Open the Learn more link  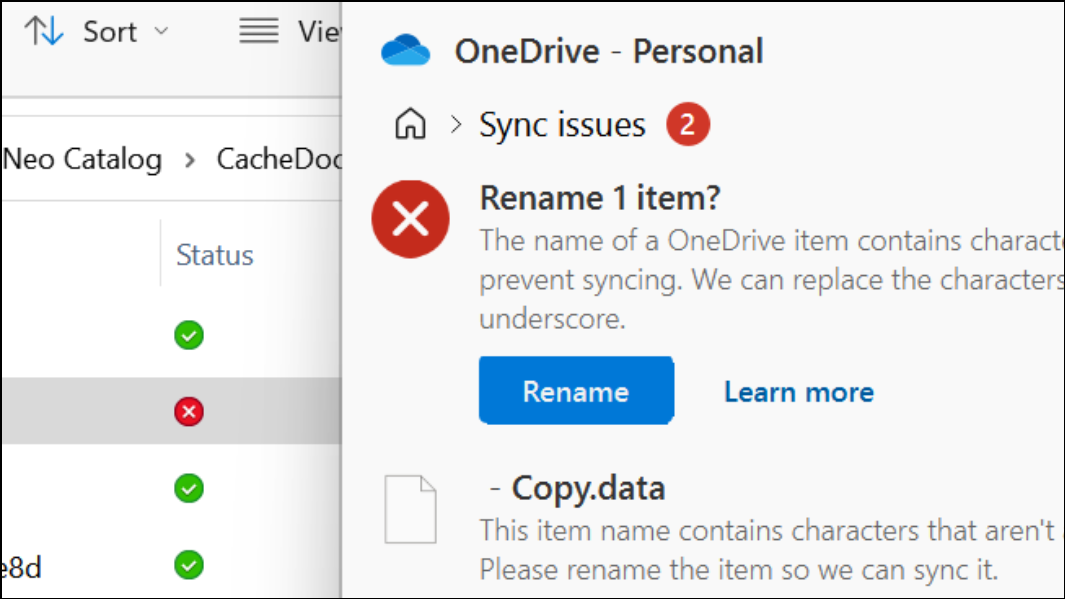pos(798,391)
